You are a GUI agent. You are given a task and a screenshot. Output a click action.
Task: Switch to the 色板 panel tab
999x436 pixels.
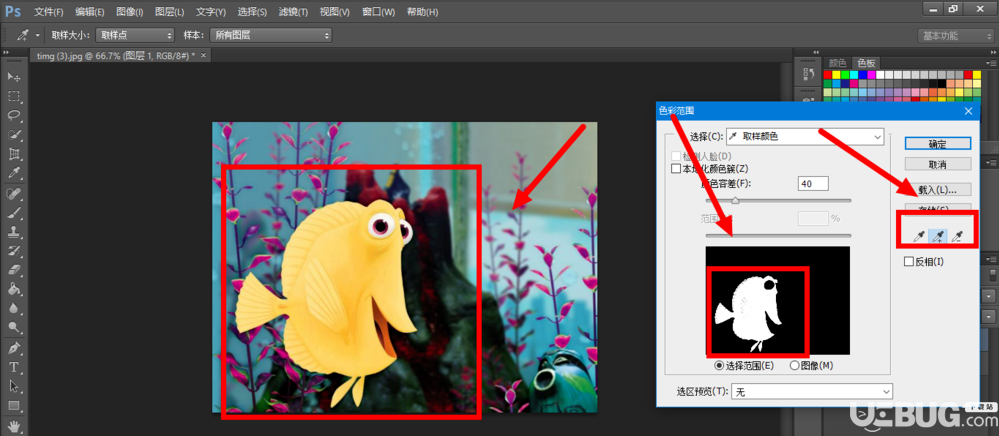[866, 62]
